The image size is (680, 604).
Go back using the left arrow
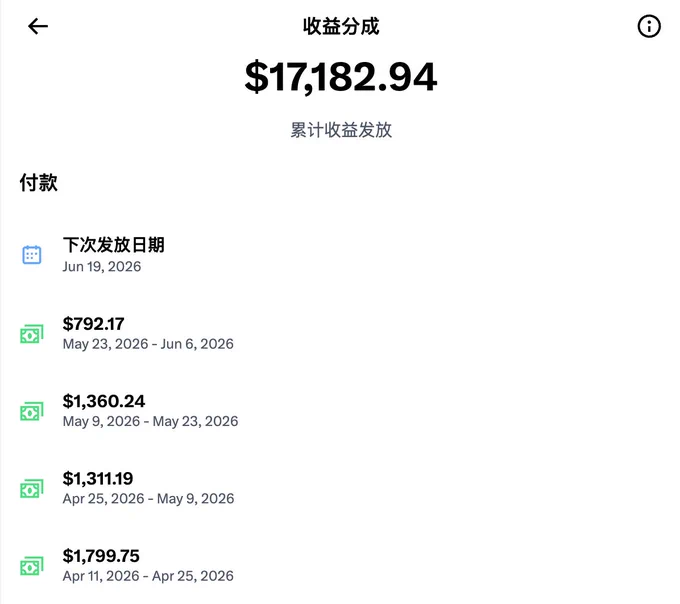click(x=38, y=26)
